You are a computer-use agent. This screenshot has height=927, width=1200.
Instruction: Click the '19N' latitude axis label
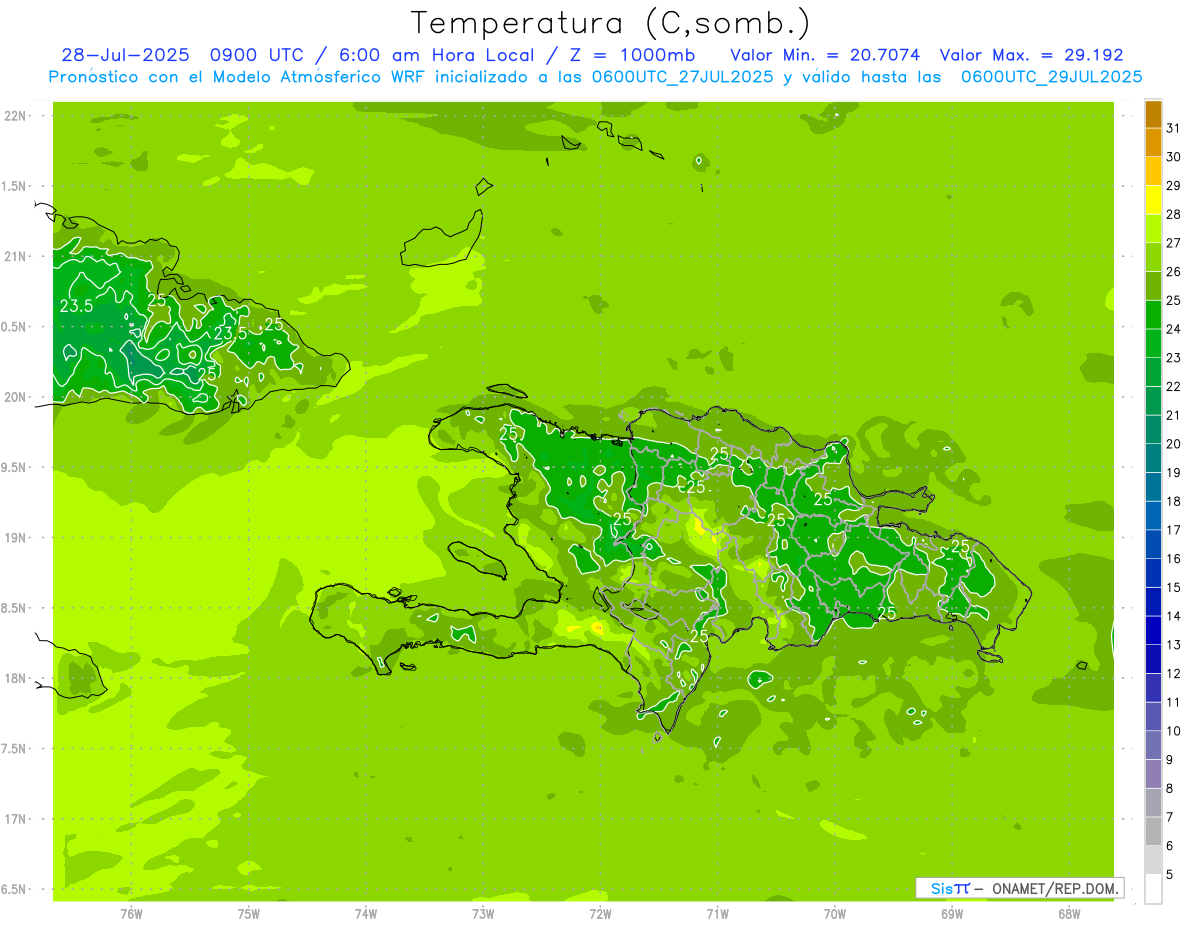pyautogui.click(x=15, y=538)
